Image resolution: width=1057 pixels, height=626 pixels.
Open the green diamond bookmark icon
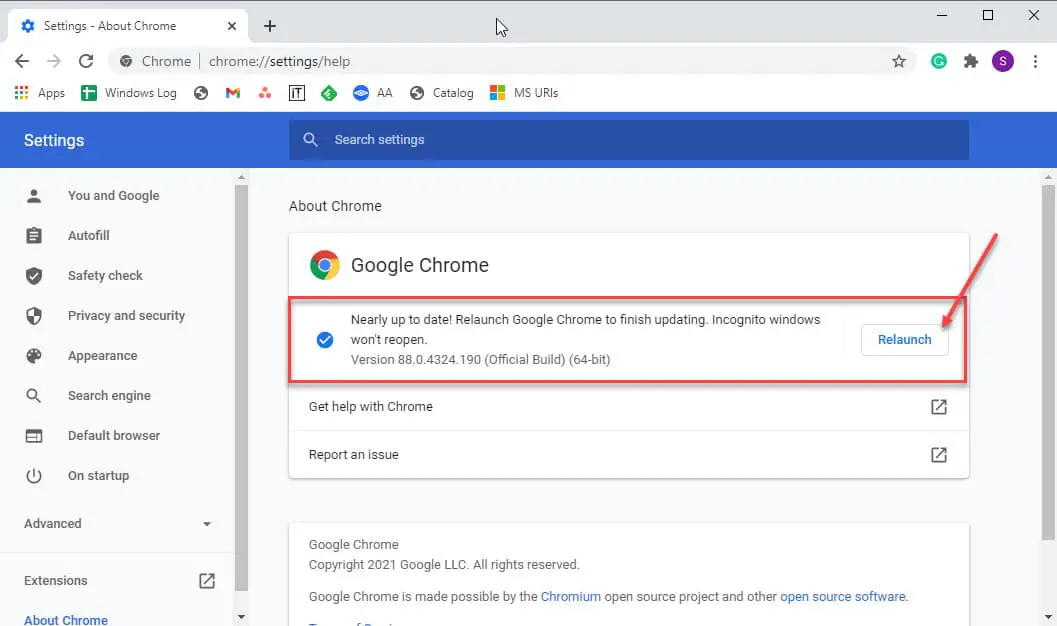pyautogui.click(x=329, y=93)
